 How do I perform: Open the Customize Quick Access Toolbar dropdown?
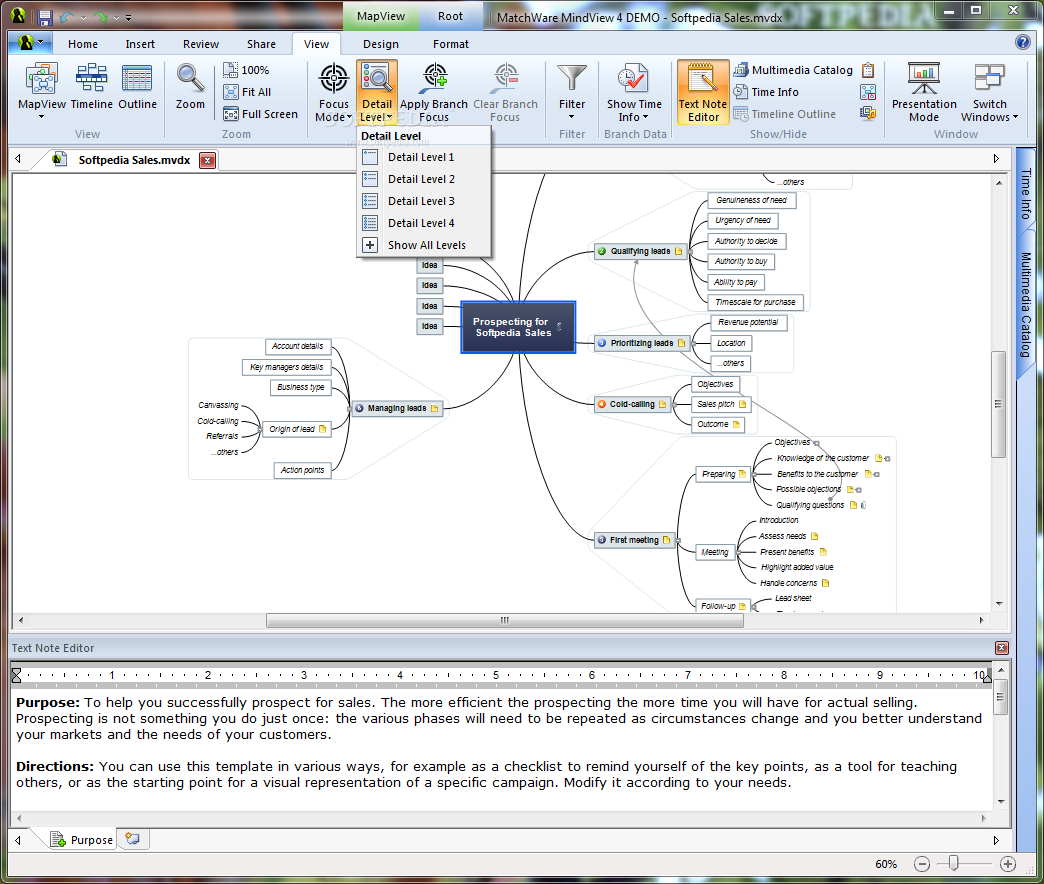(x=129, y=18)
